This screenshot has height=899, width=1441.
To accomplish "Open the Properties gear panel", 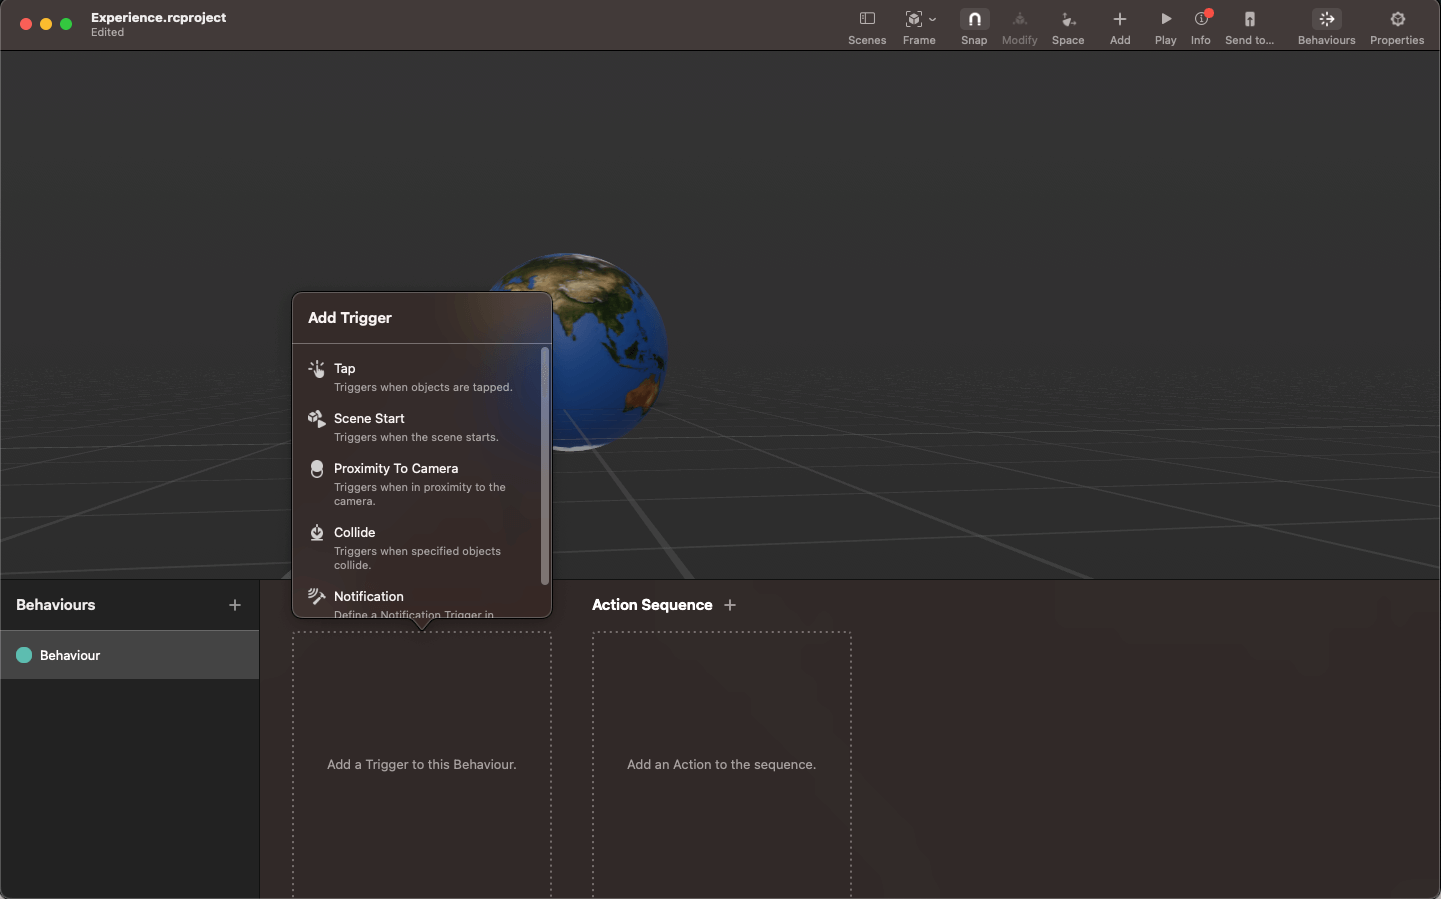I will 1397,27.
